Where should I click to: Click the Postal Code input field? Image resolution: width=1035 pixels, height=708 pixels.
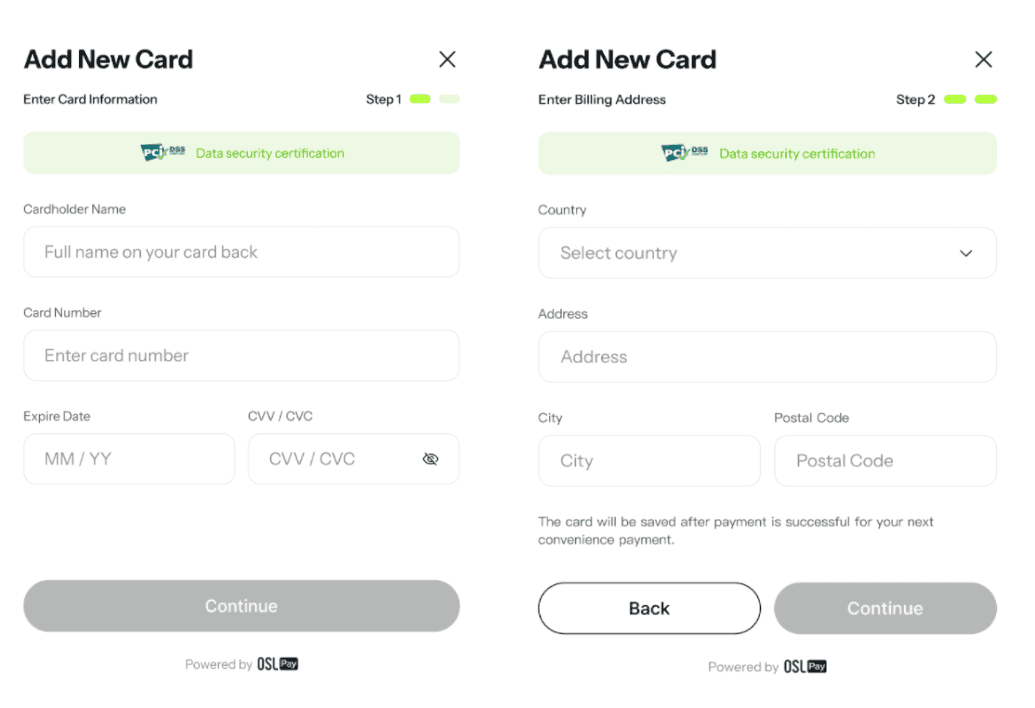pyautogui.click(x=885, y=461)
